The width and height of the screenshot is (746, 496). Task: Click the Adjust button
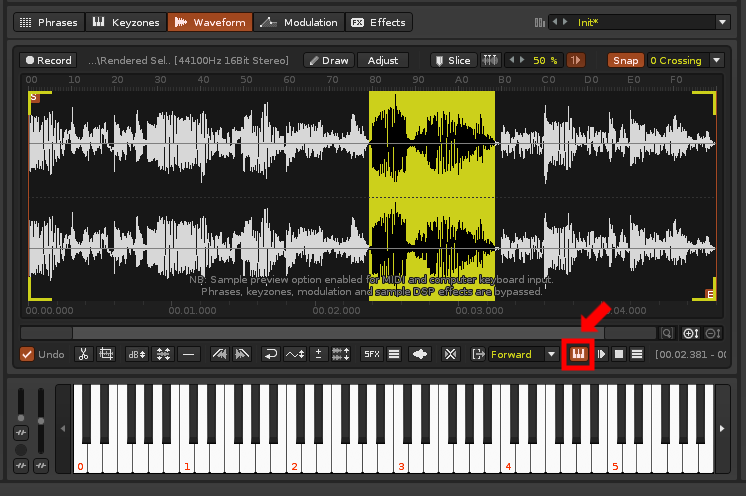point(383,60)
